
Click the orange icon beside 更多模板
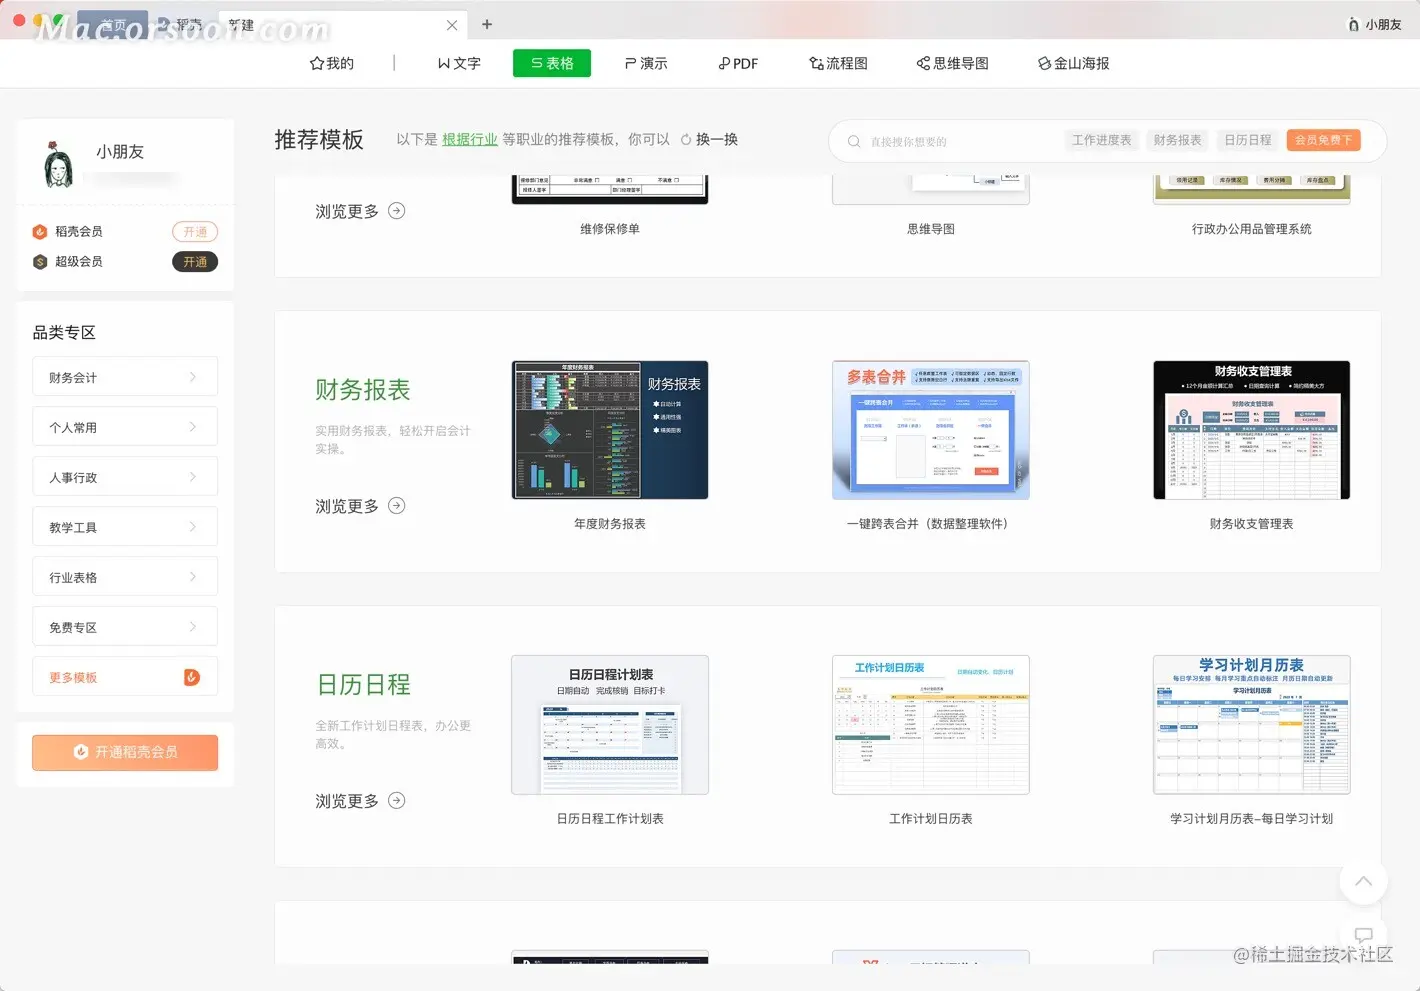(x=192, y=677)
